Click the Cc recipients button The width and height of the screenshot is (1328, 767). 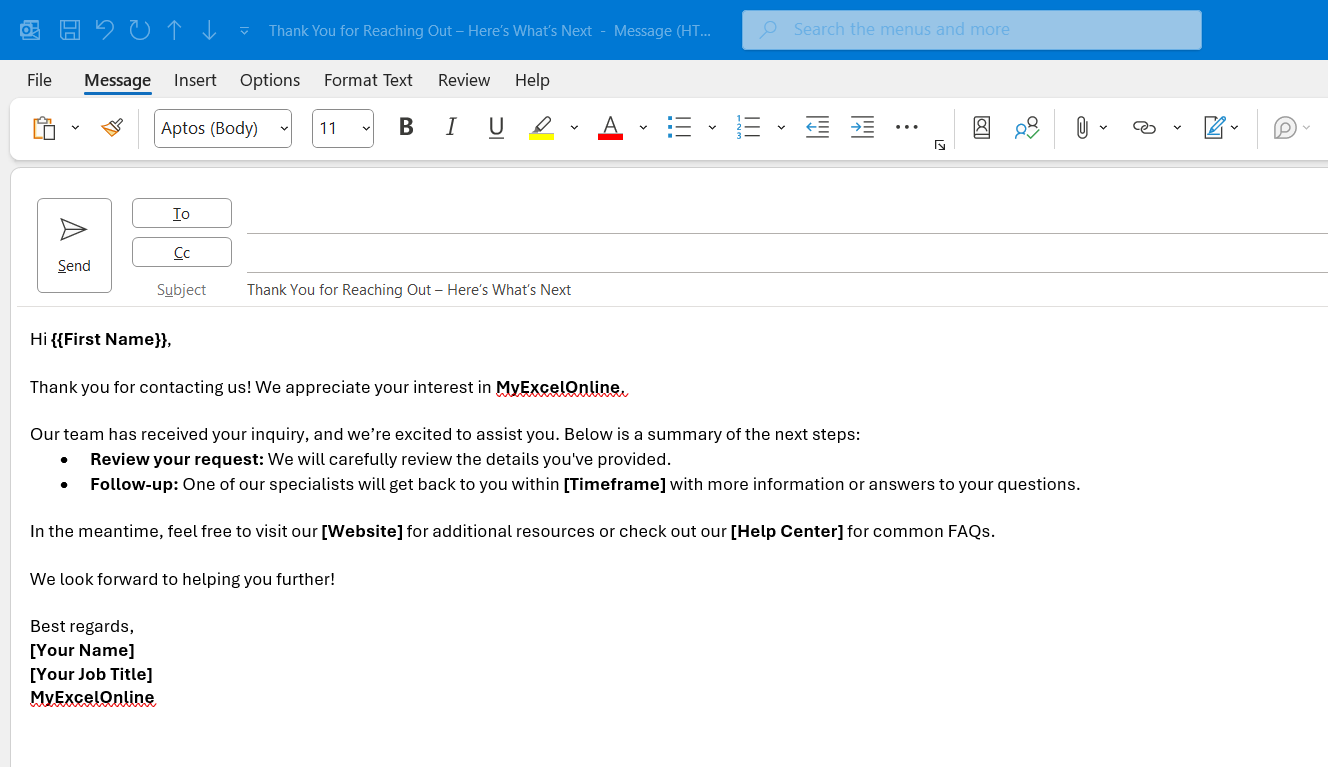(182, 252)
